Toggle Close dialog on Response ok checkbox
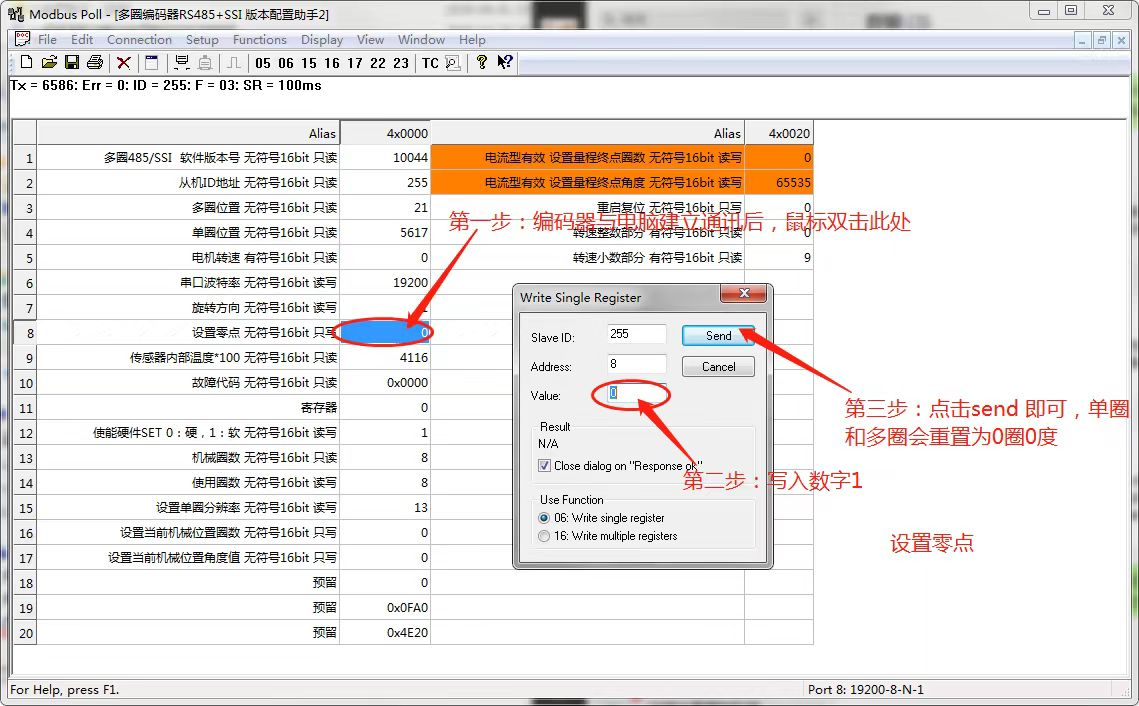 544,466
